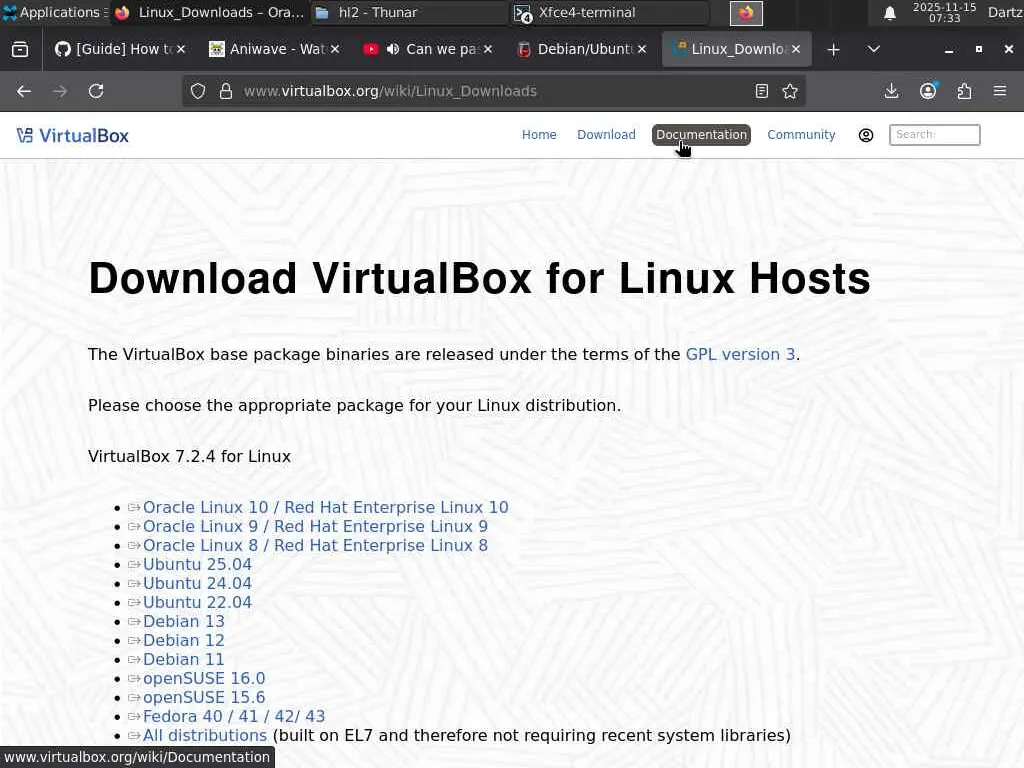
Task: Click the panel date and time clock
Action: pos(944,12)
